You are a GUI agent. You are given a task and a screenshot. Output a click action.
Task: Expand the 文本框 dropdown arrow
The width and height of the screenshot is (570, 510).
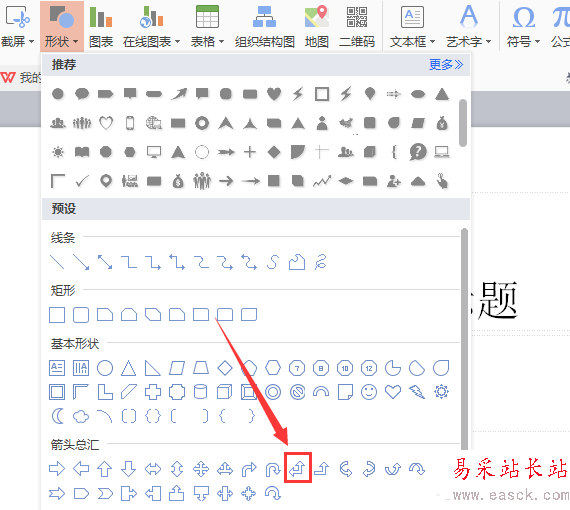(432, 41)
